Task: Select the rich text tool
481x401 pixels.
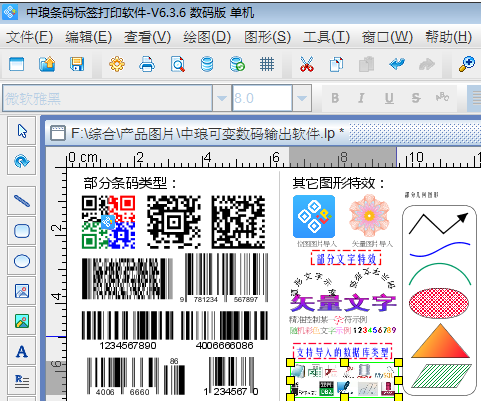Action: [22, 381]
